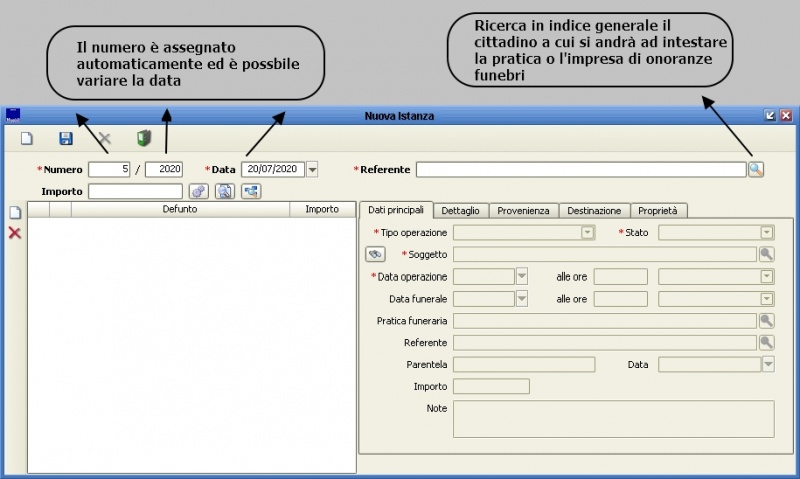Viewport: 800px width, 479px height.
Task: Click the document search icon beside Importo
Action: pos(224,191)
